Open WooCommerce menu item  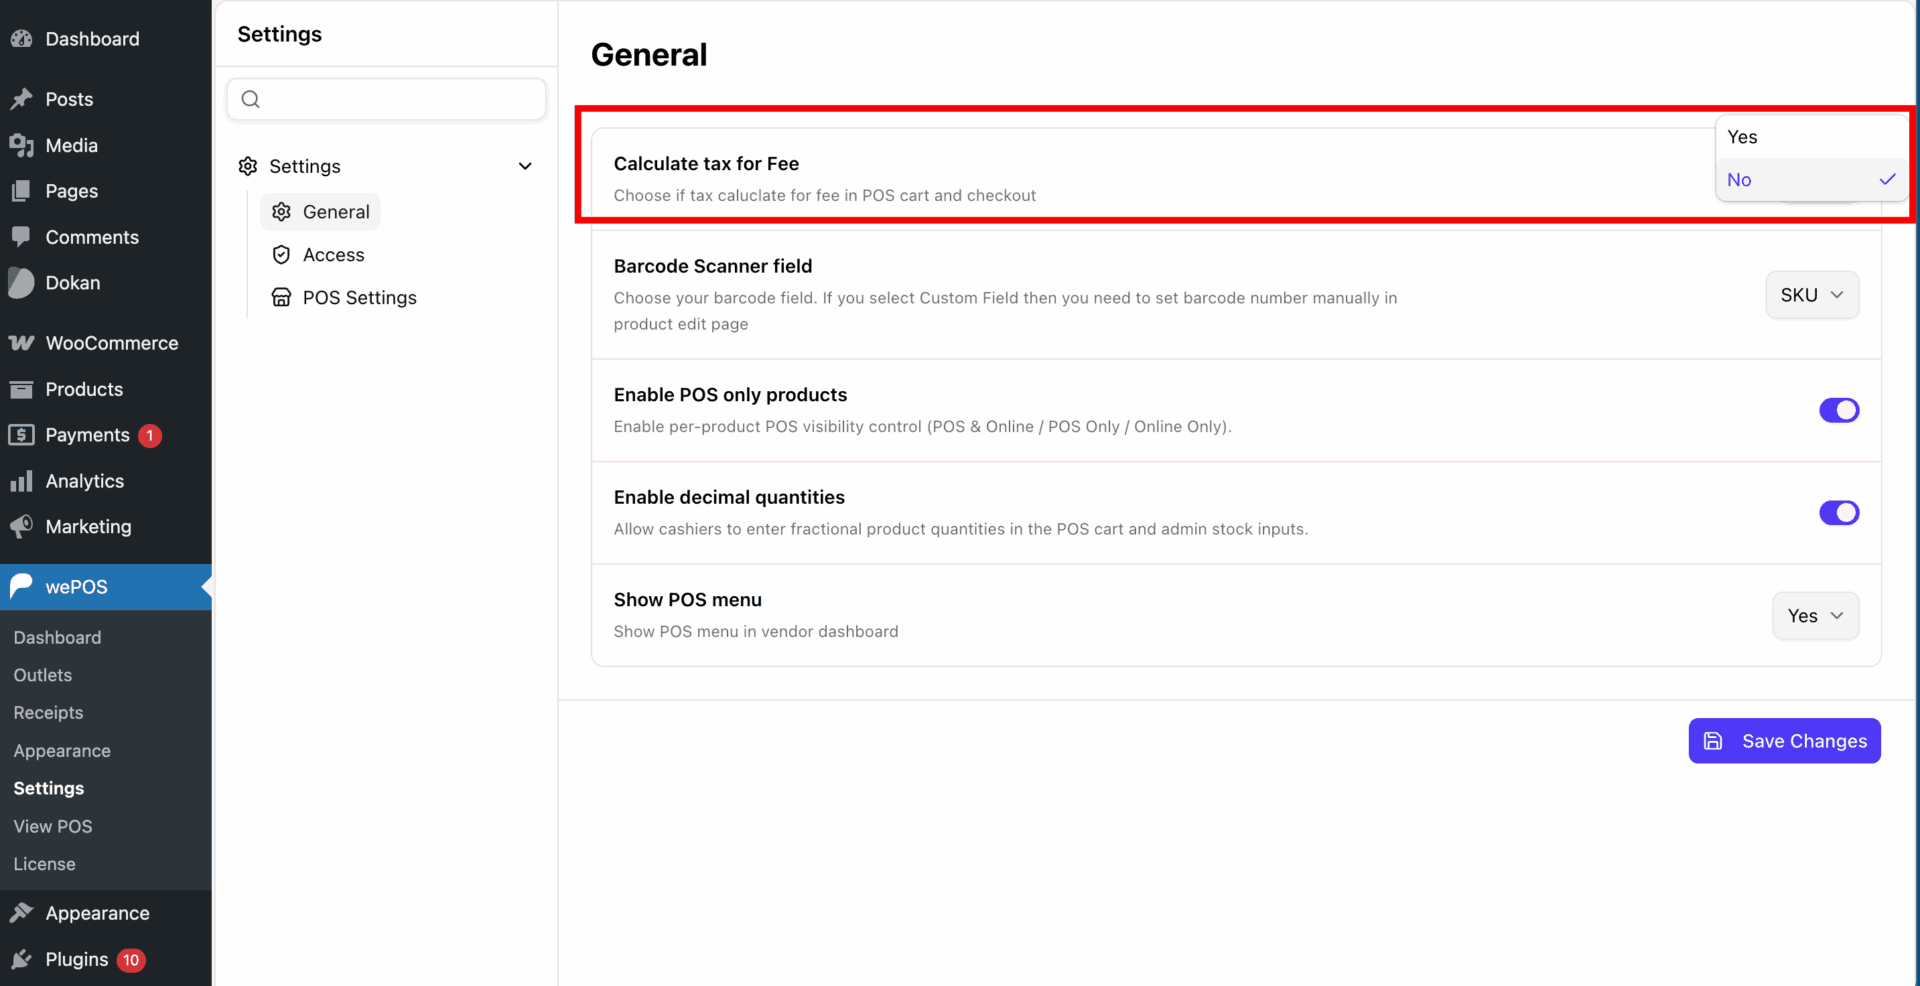[x=106, y=343]
